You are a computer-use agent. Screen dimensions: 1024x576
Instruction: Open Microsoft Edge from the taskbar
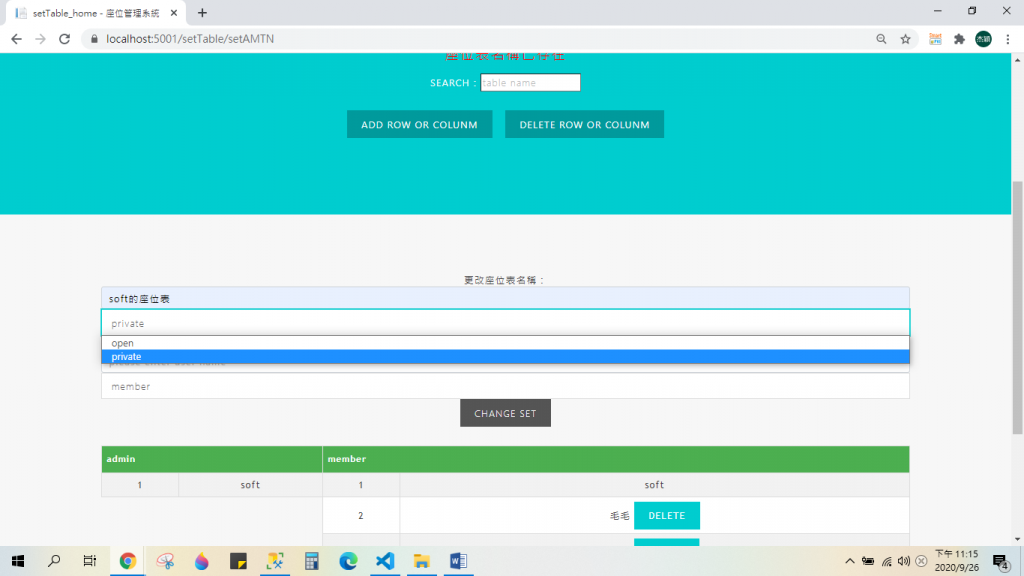pyautogui.click(x=348, y=561)
